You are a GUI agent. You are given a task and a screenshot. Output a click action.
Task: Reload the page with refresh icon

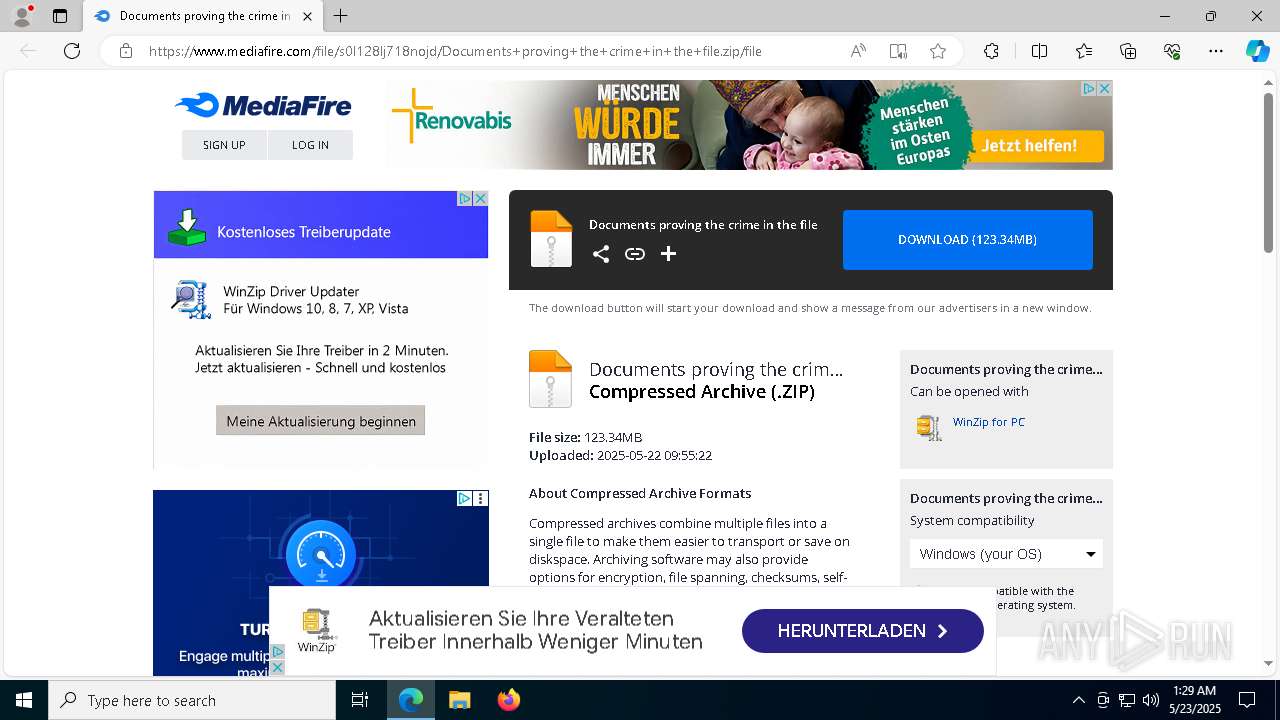tap(72, 51)
